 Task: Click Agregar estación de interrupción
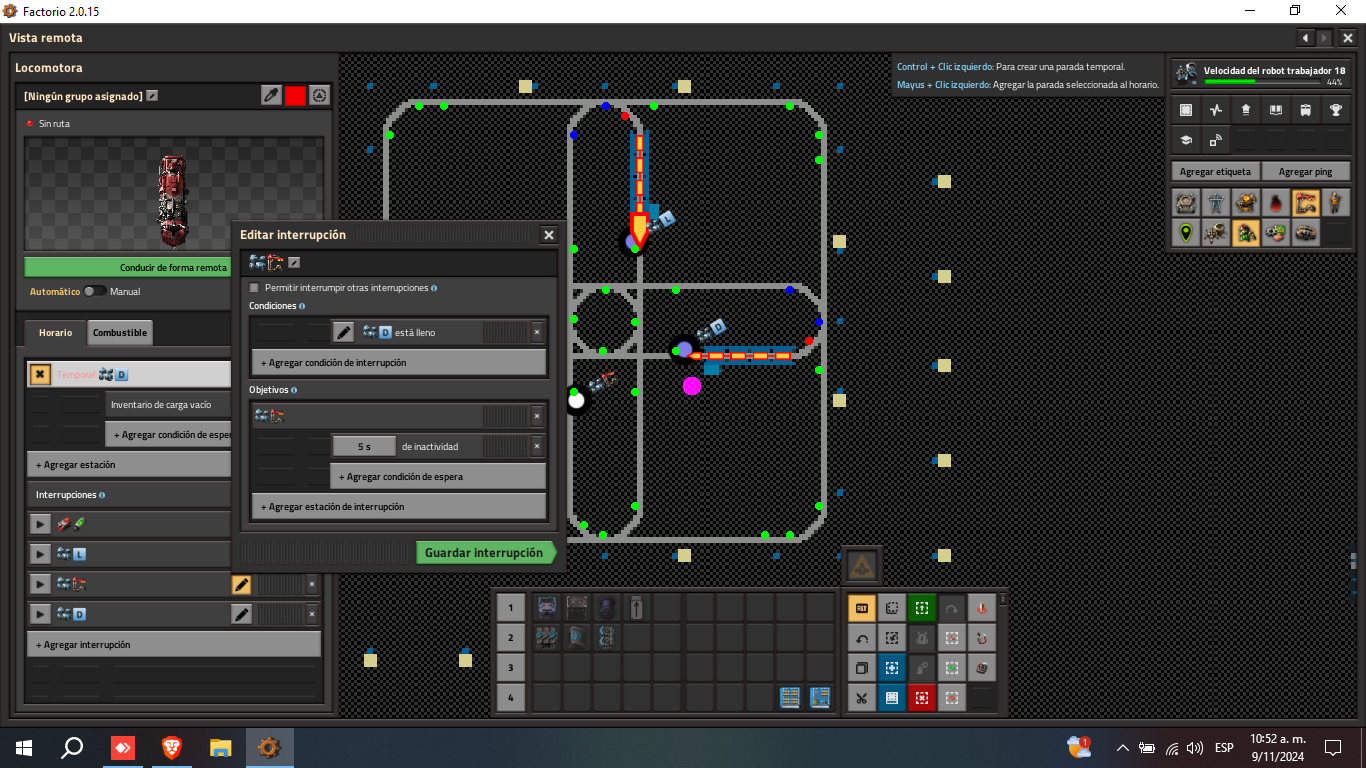[x=399, y=506]
